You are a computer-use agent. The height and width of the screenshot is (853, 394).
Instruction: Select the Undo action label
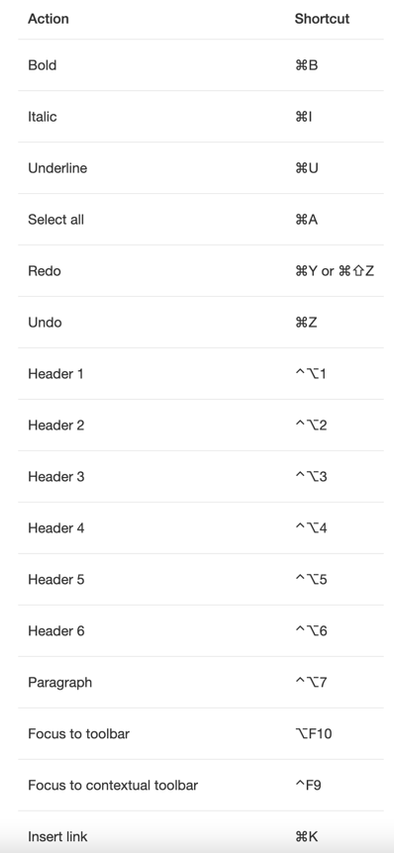pyautogui.click(x=45, y=322)
